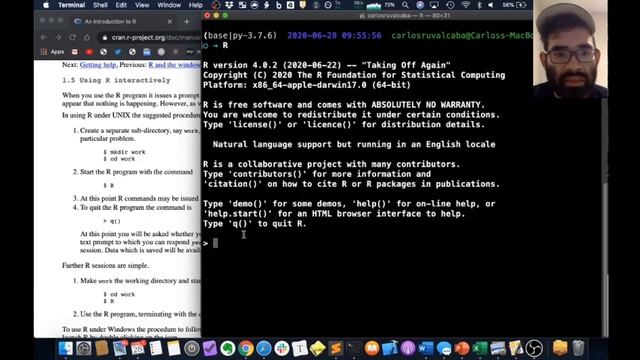
Task: Click the Chrome home button
Action: pos(87,37)
